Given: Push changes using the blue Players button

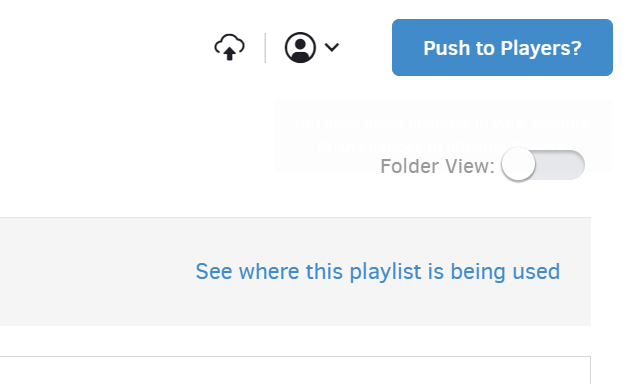Looking at the screenshot, I should [x=502, y=48].
